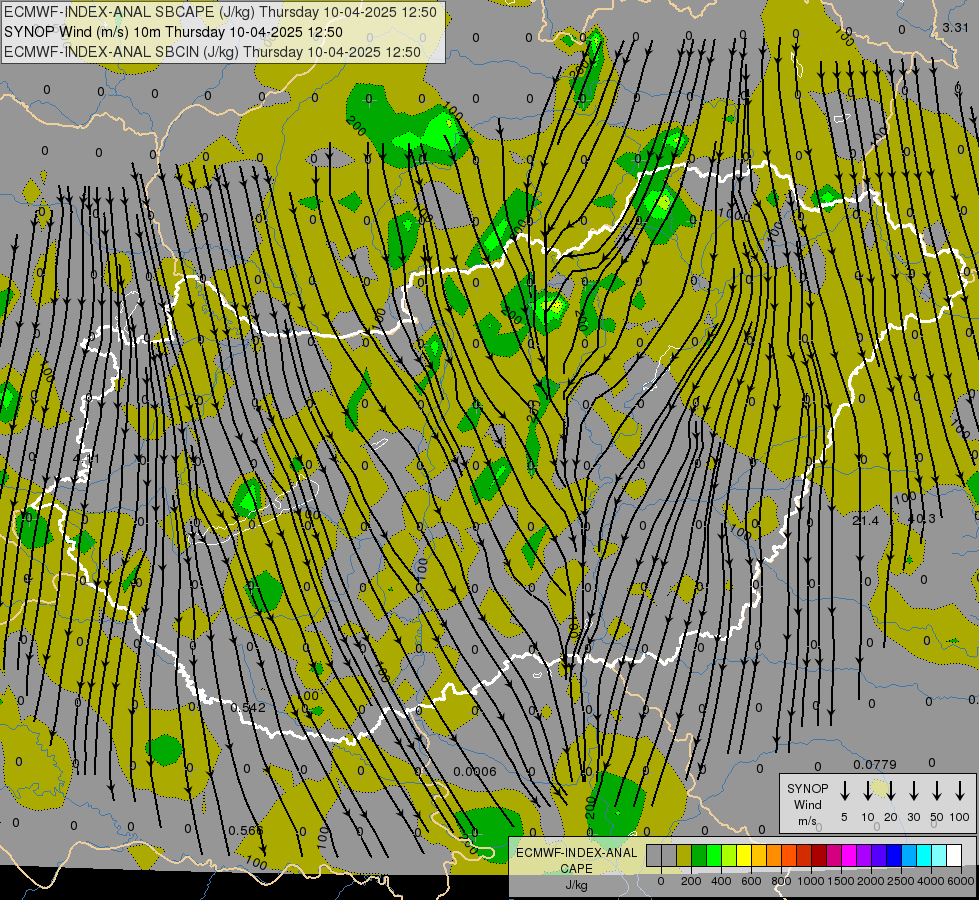Image resolution: width=979 pixels, height=900 pixels.
Task: Click the SBCAPE title line at top
Action: [220, 12]
